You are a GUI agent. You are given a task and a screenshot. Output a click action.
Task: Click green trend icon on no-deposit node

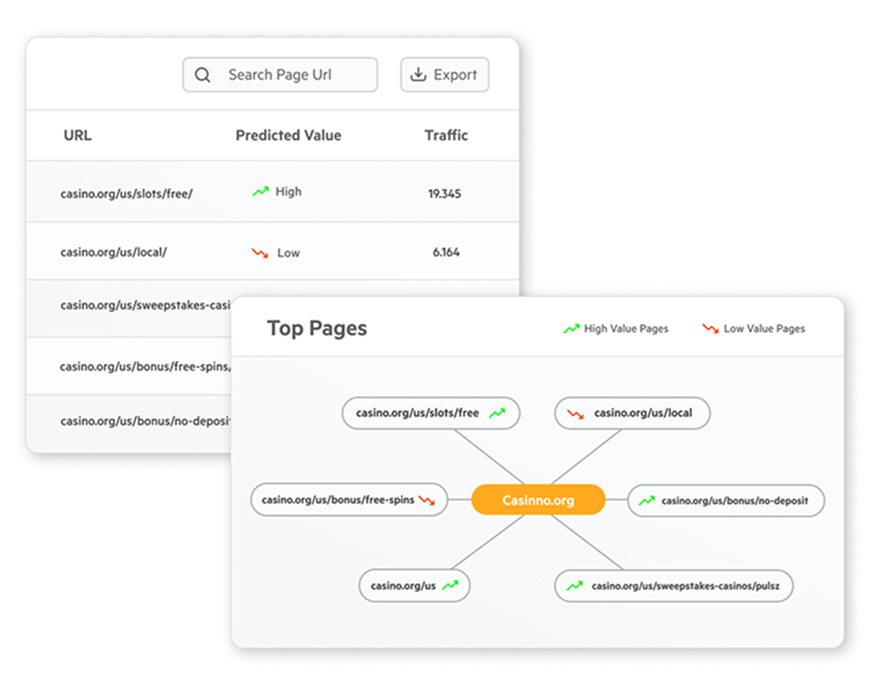pos(647,500)
